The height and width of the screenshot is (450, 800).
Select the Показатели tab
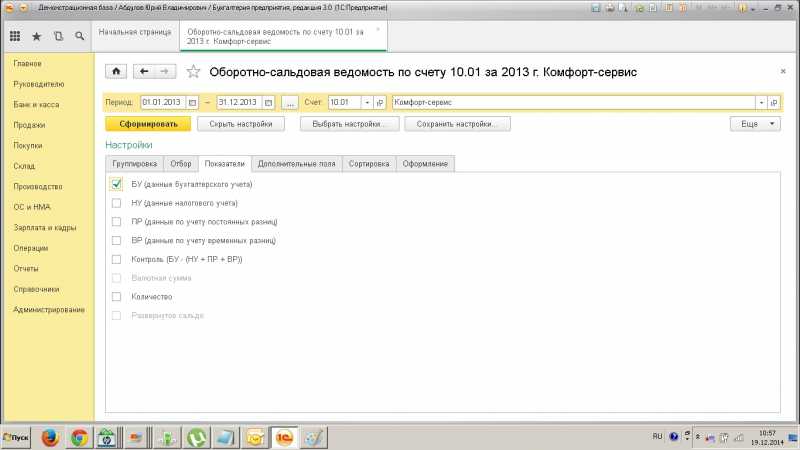pyautogui.click(x=224, y=164)
